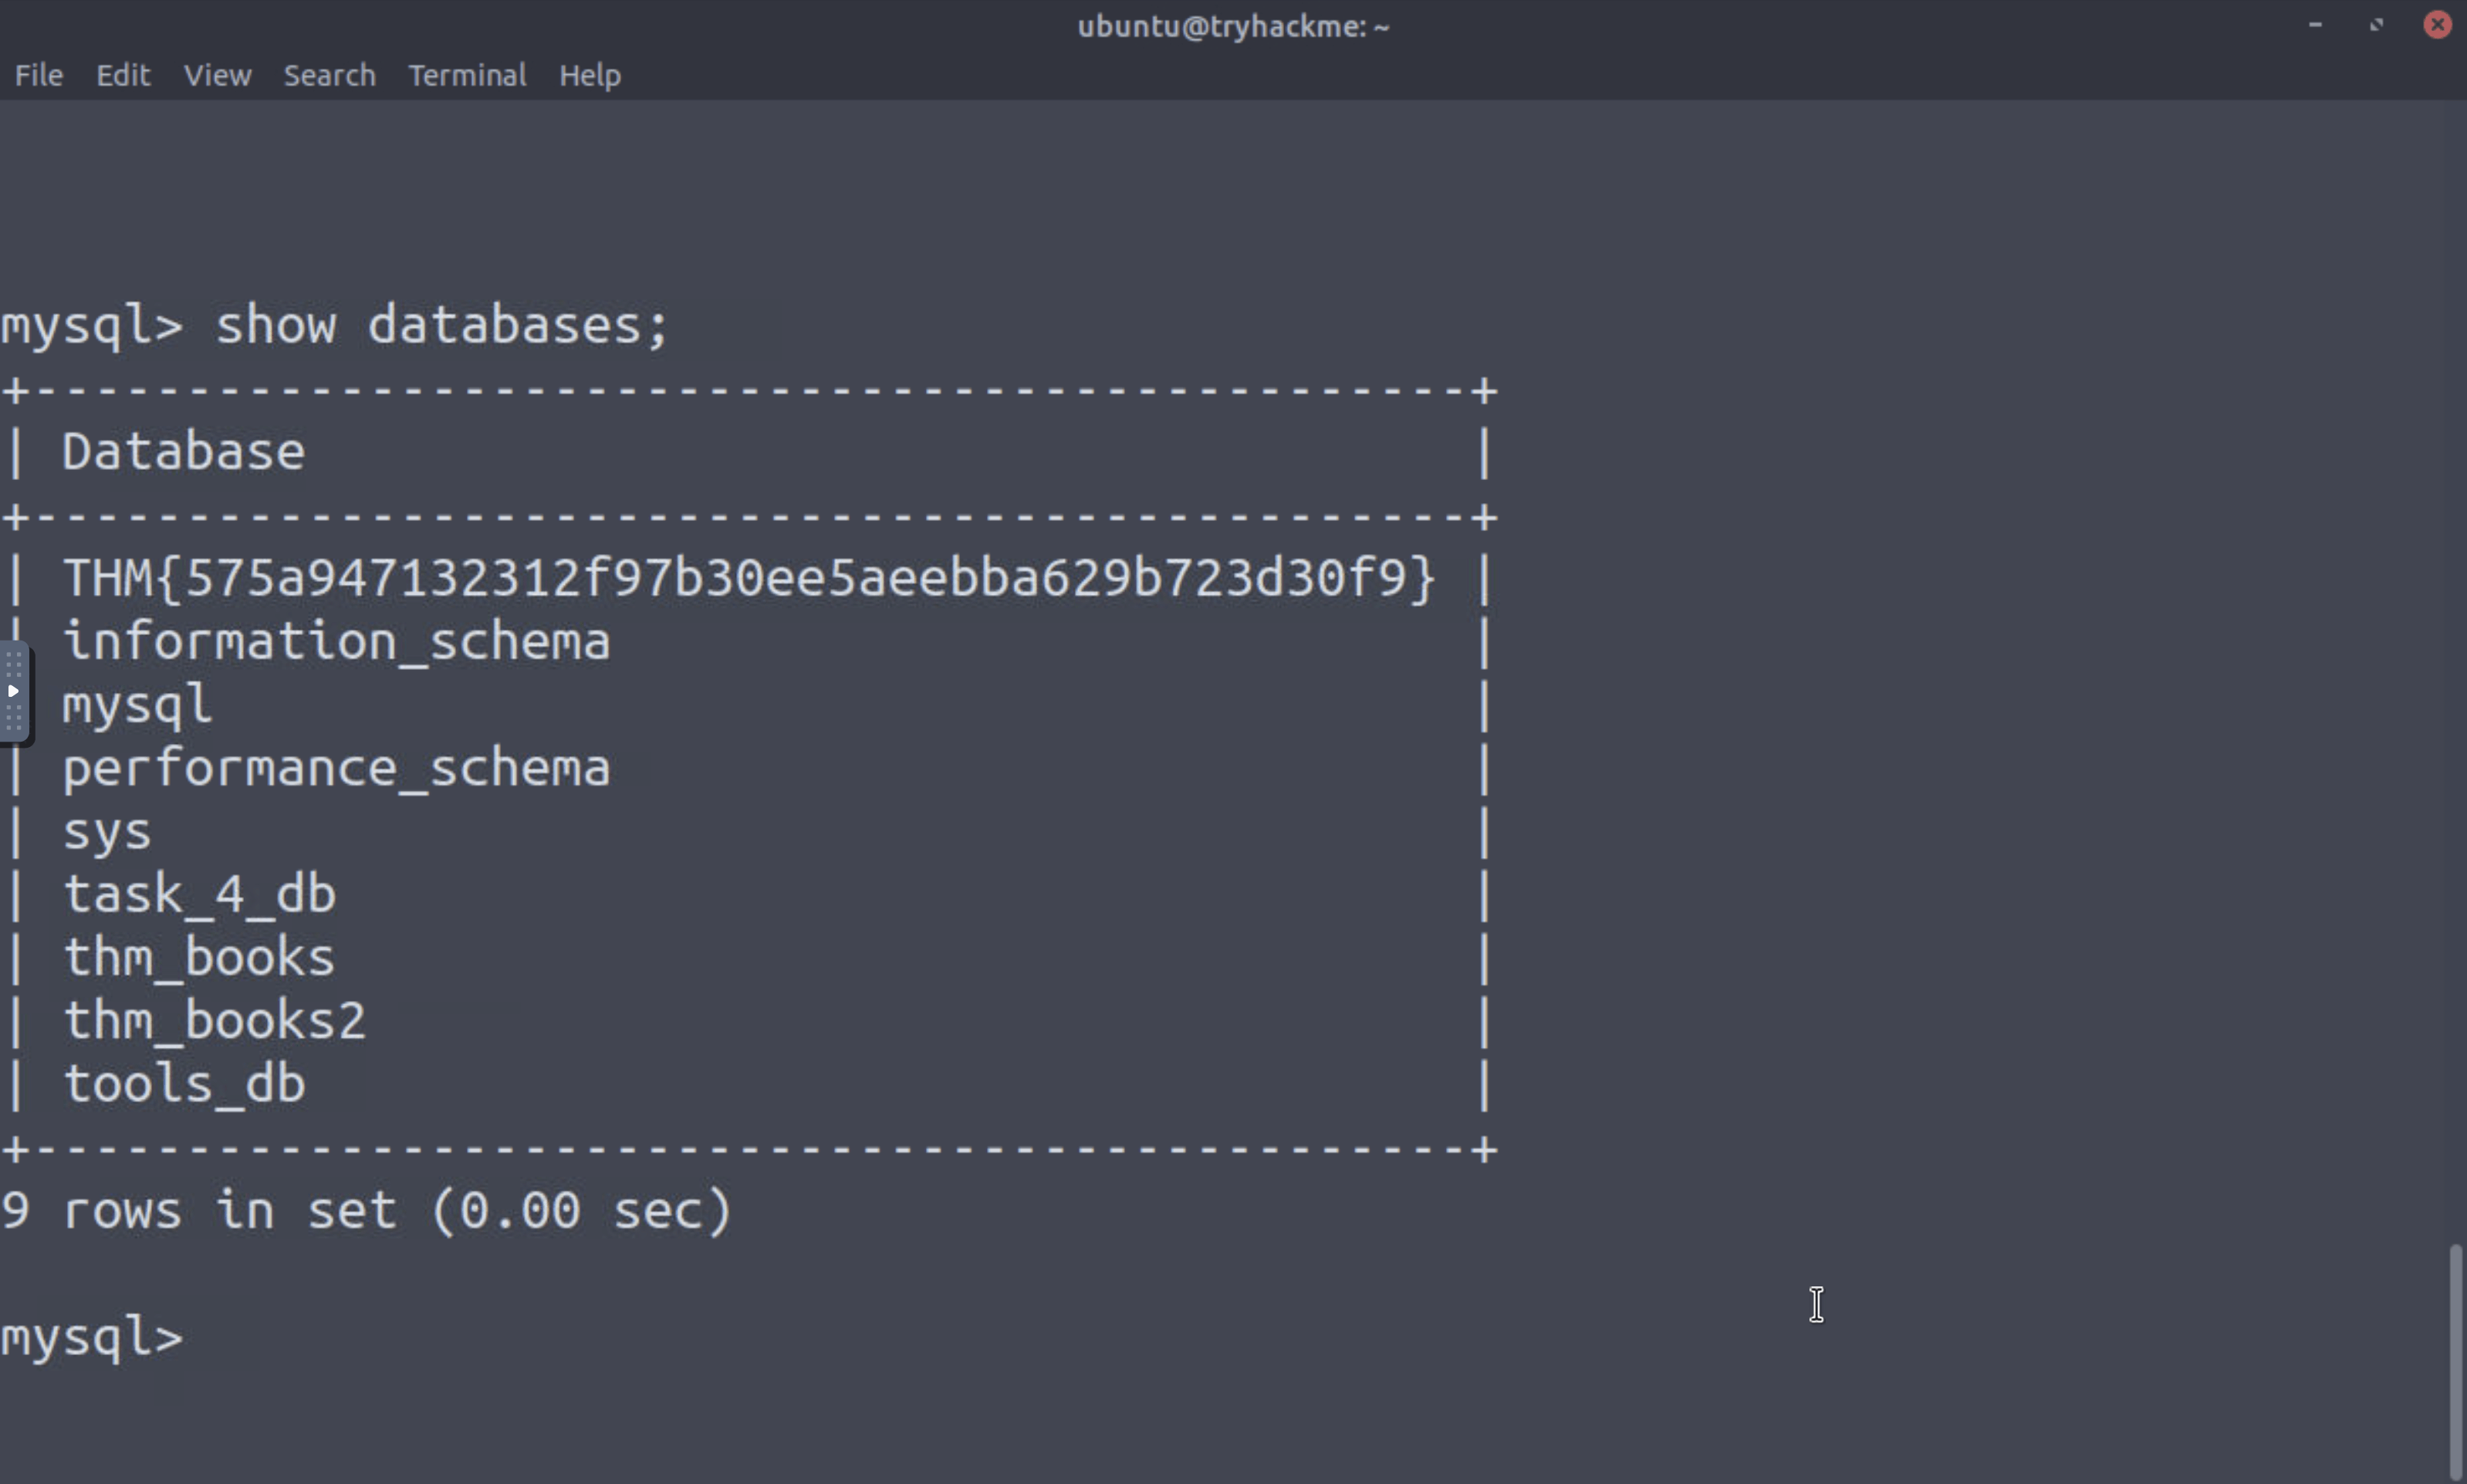Click the thm_books database row
Viewport: 2467px width, 1484px height.
pos(199,958)
